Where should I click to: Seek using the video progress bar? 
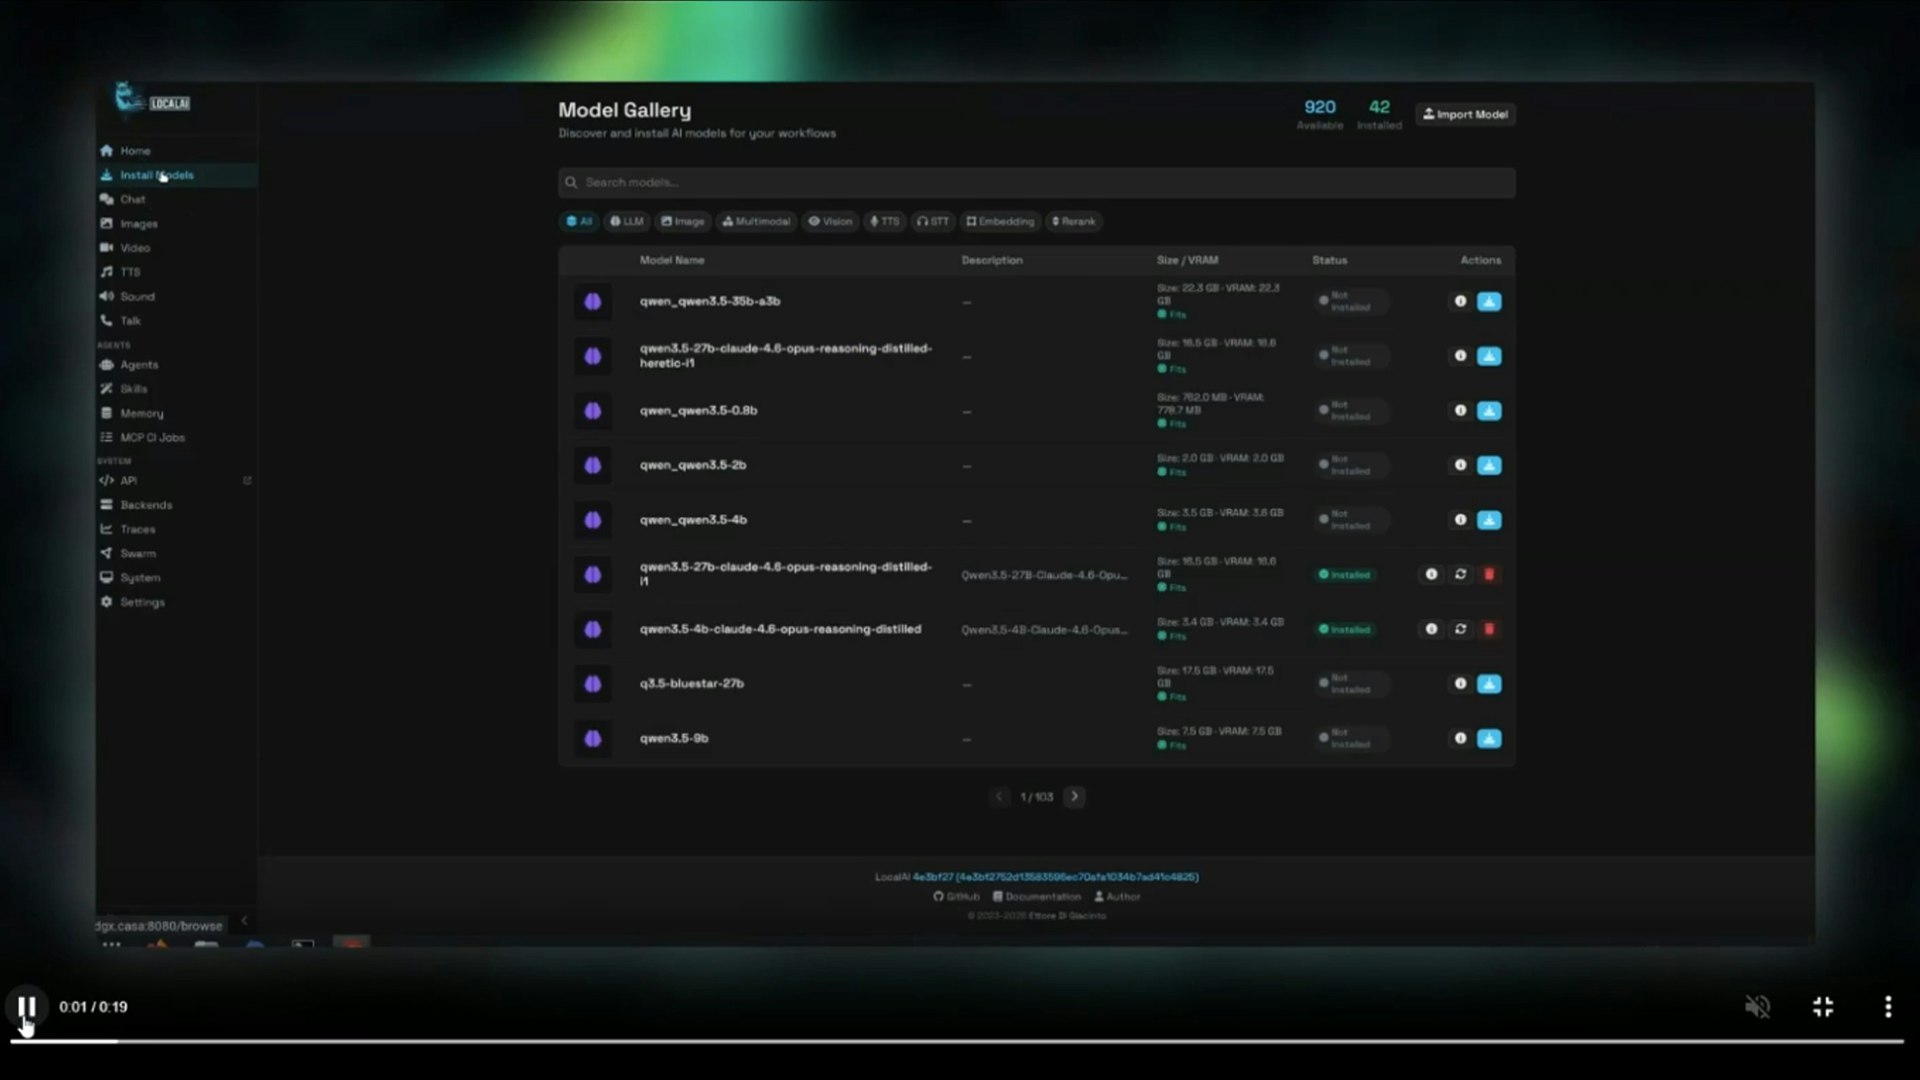pyautogui.click(x=957, y=1041)
